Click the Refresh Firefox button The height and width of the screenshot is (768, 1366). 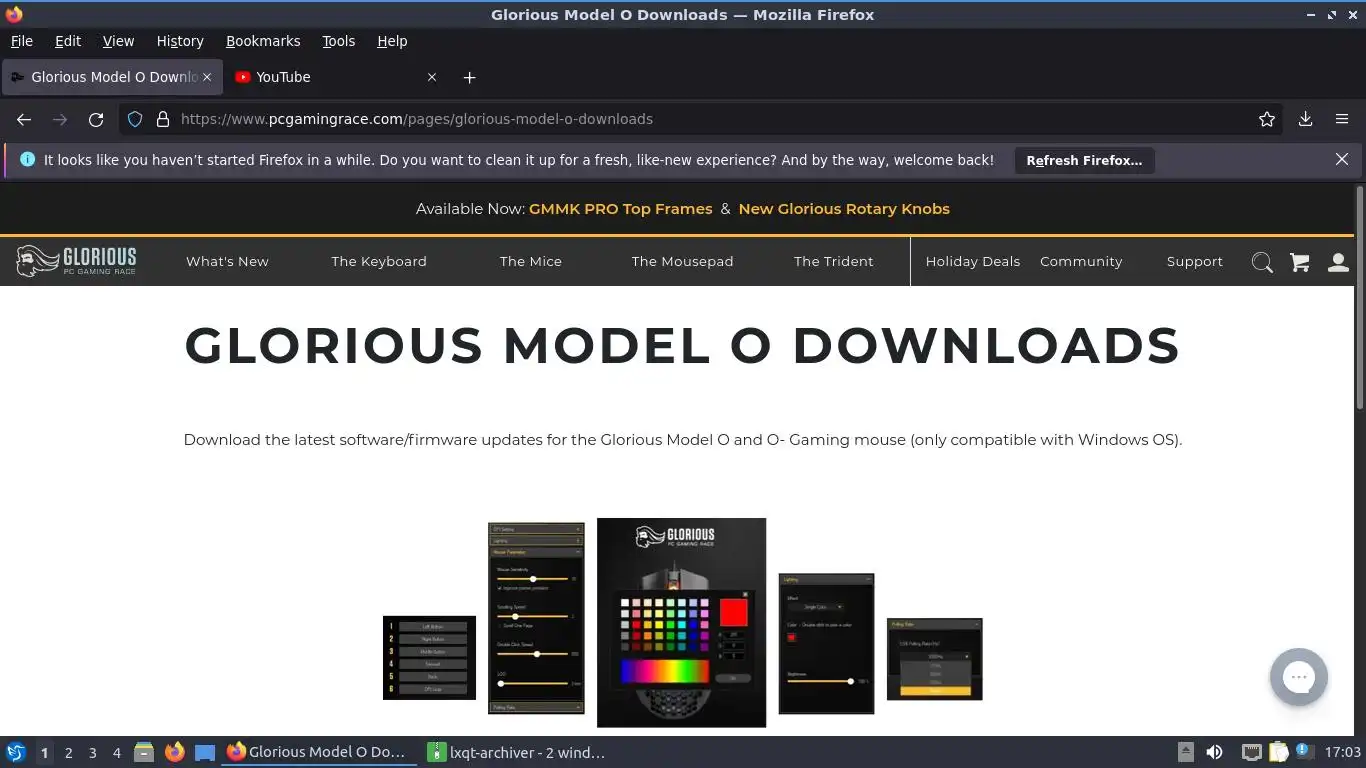[x=1084, y=160]
